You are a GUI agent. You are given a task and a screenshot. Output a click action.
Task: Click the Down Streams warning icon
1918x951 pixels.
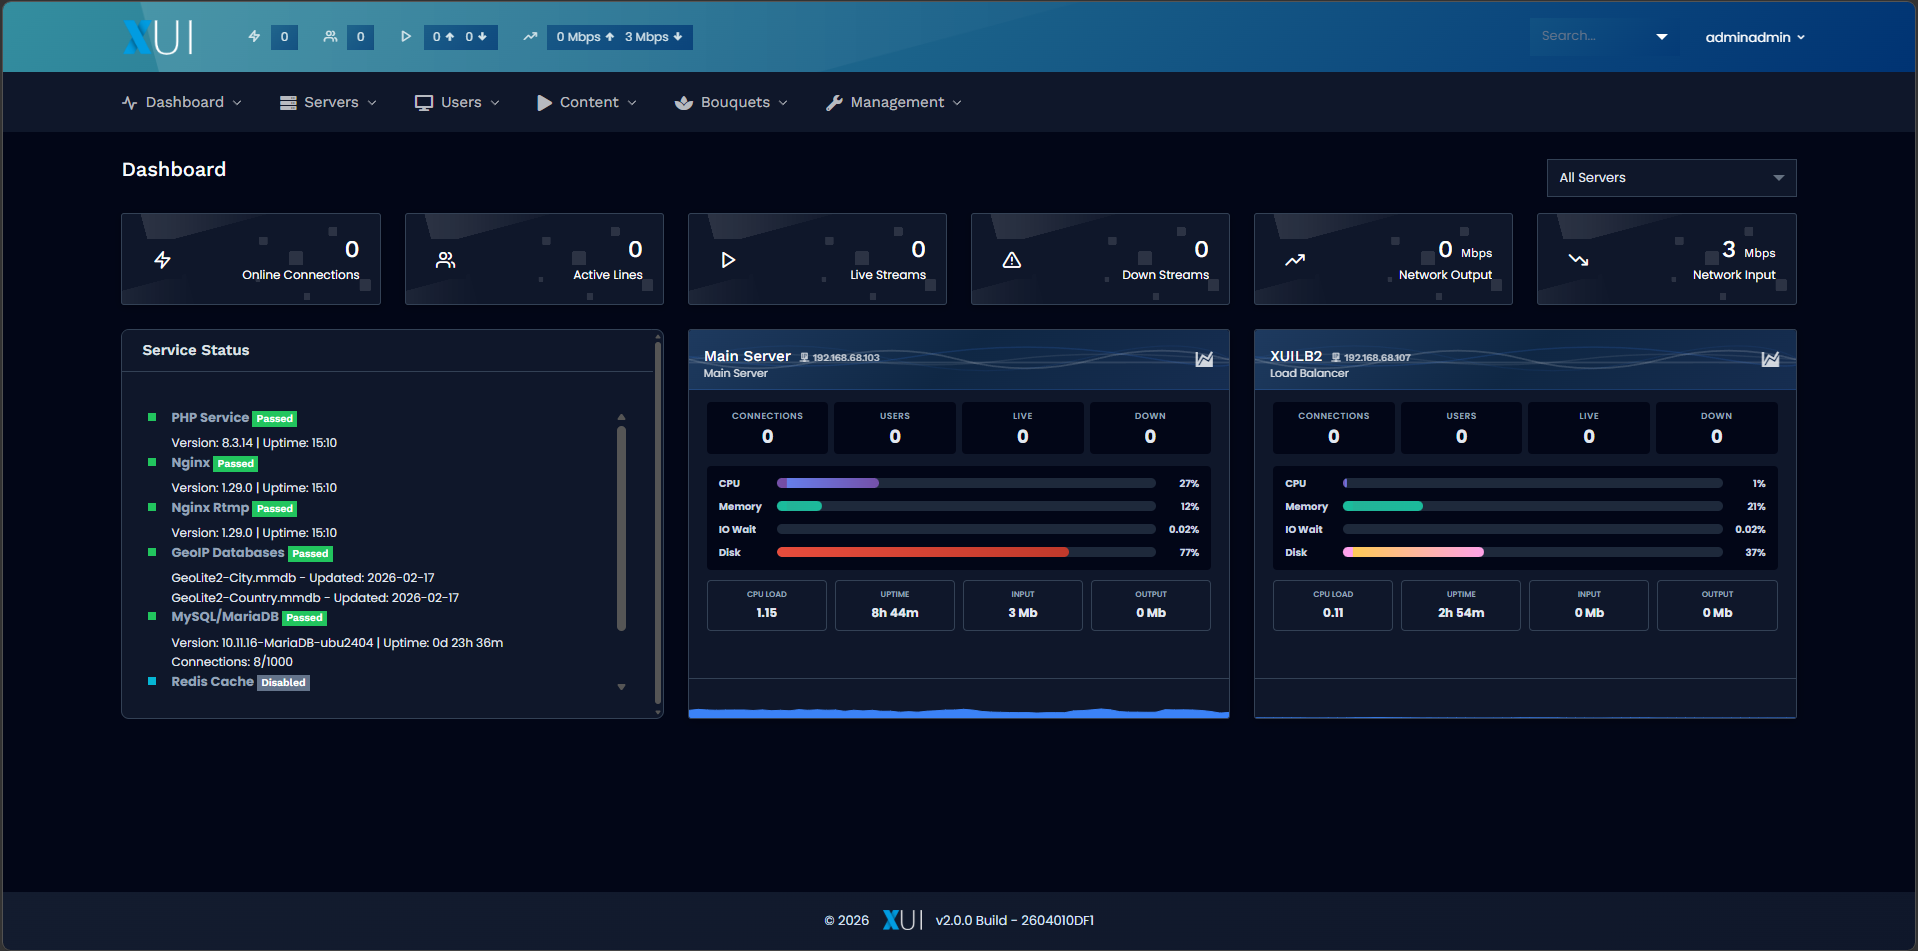coord(1012,260)
